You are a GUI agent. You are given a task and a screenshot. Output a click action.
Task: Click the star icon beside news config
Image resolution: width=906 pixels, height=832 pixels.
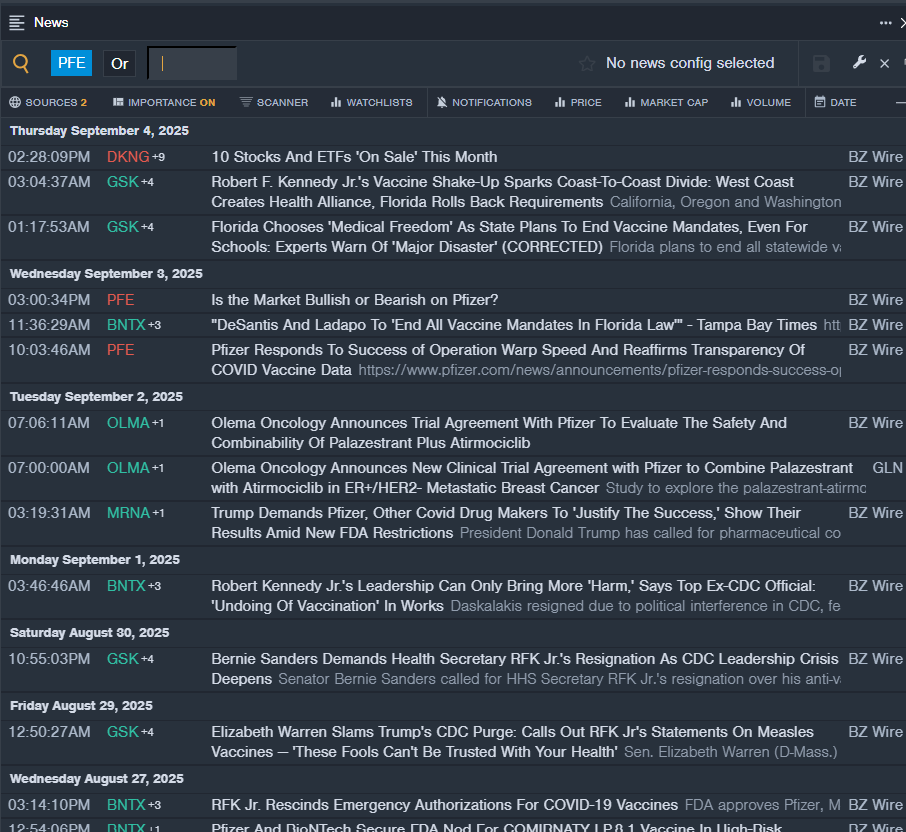[x=587, y=64]
